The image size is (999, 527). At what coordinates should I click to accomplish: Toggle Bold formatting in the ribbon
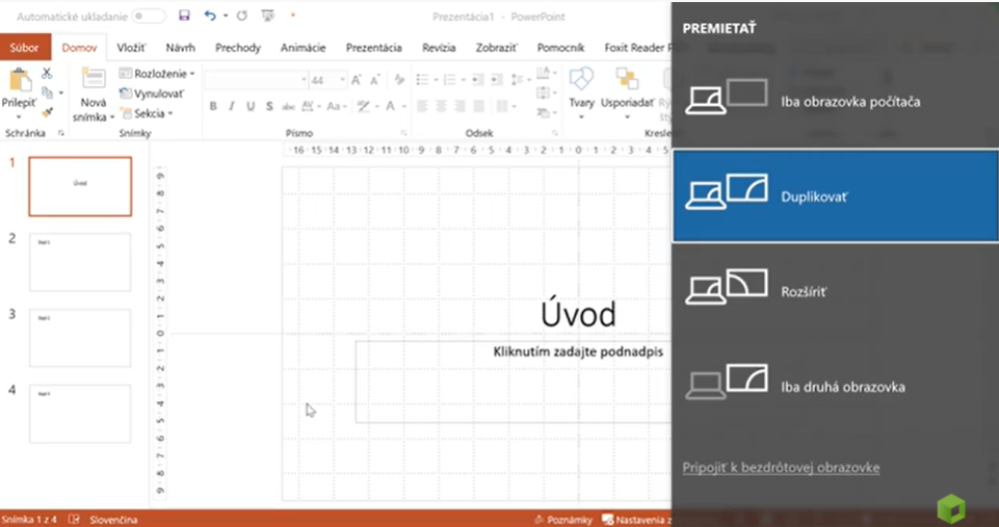[x=213, y=106]
